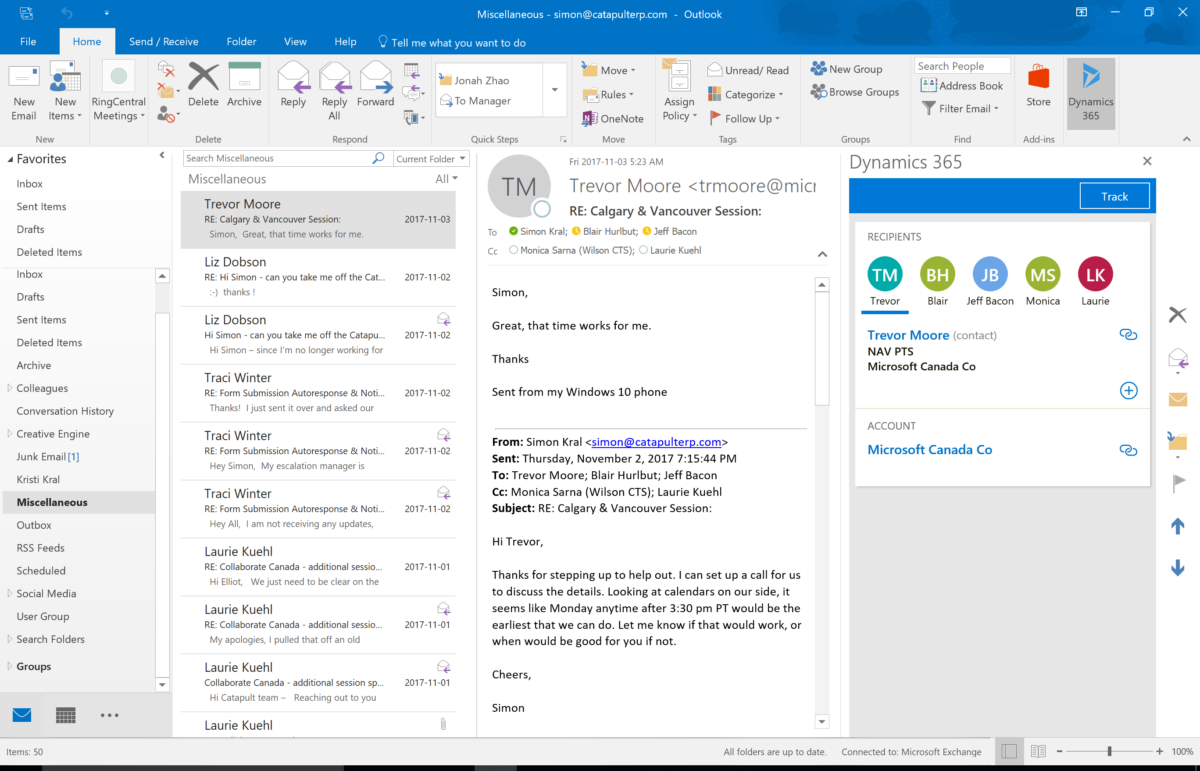Open the File tab

point(28,42)
